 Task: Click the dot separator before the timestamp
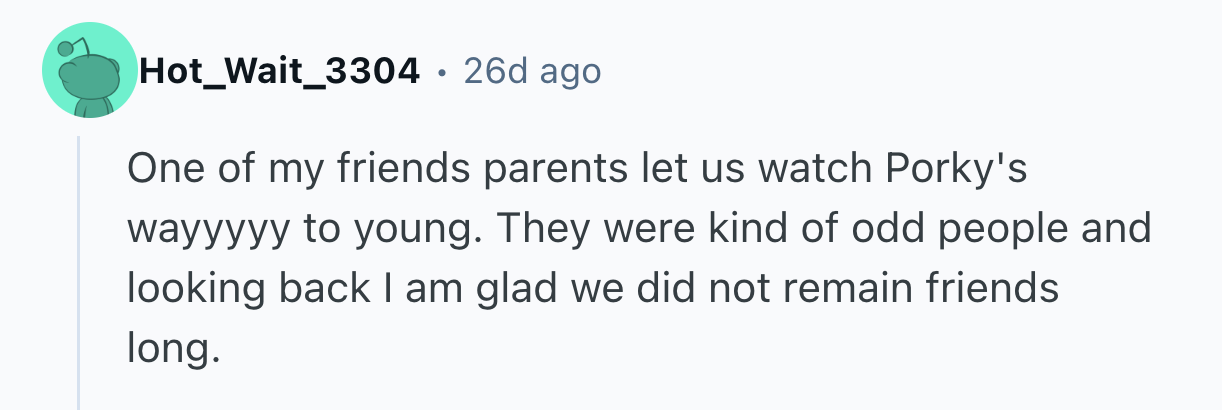pyautogui.click(x=442, y=72)
